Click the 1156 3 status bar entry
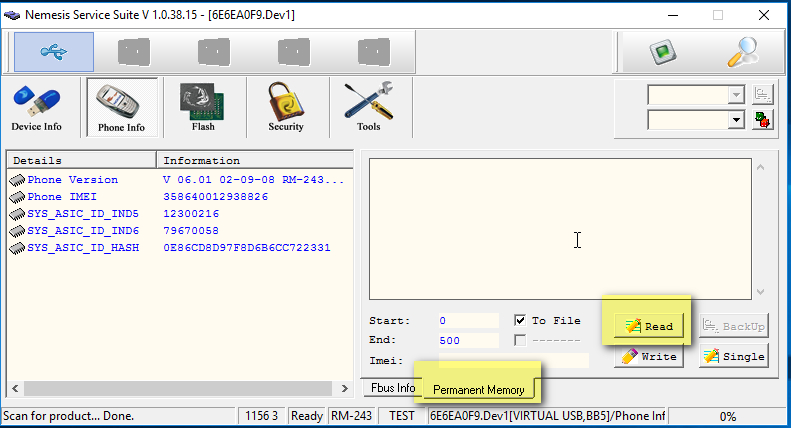 (261, 416)
